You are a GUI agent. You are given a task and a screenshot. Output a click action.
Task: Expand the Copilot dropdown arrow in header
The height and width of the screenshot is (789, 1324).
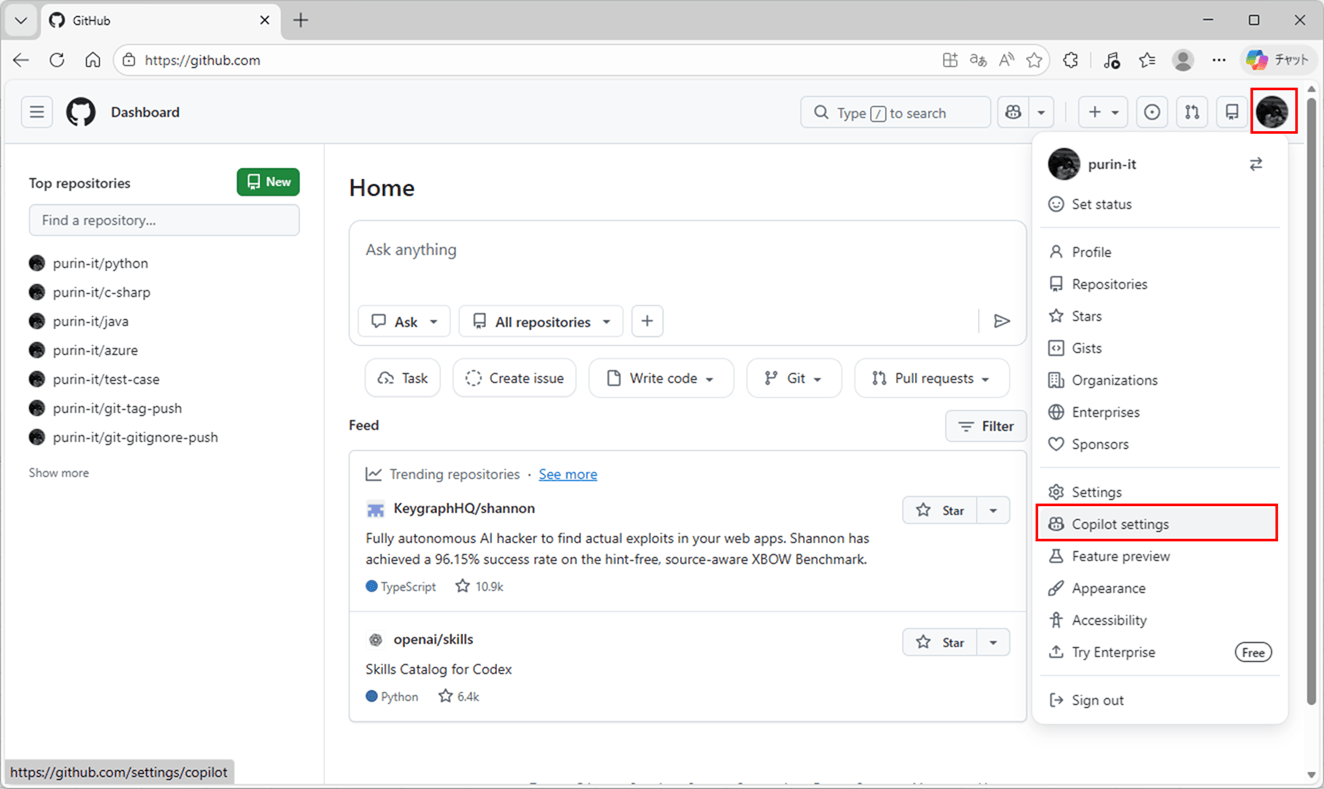point(1039,112)
